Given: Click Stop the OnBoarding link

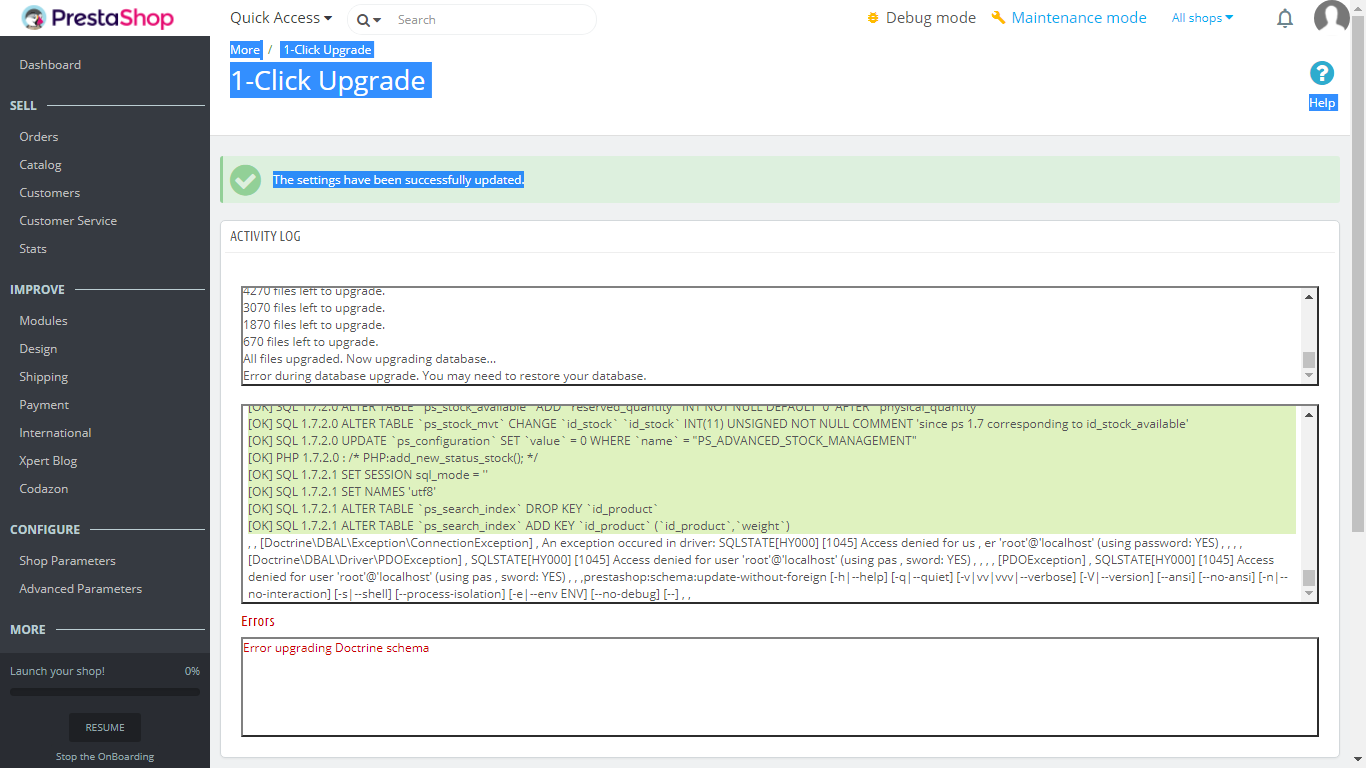Looking at the screenshot, I should 105,757.
